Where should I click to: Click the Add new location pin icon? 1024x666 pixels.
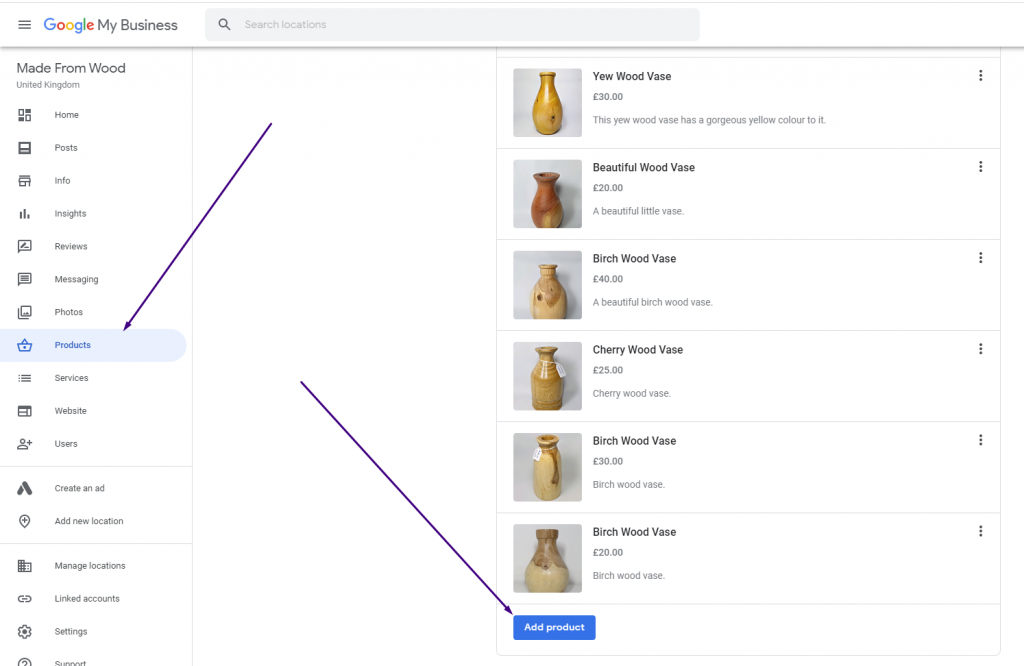[x=25, y=521]
